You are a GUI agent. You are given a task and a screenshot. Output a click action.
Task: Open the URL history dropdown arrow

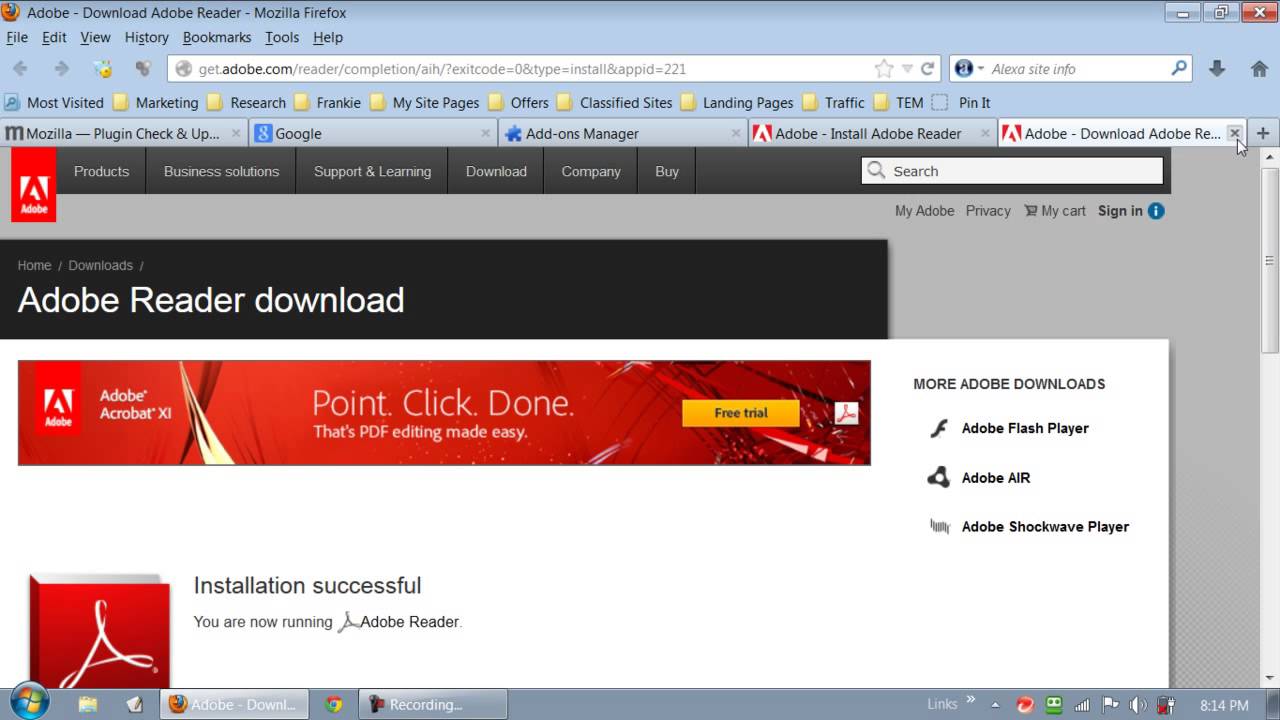point(907,69)
